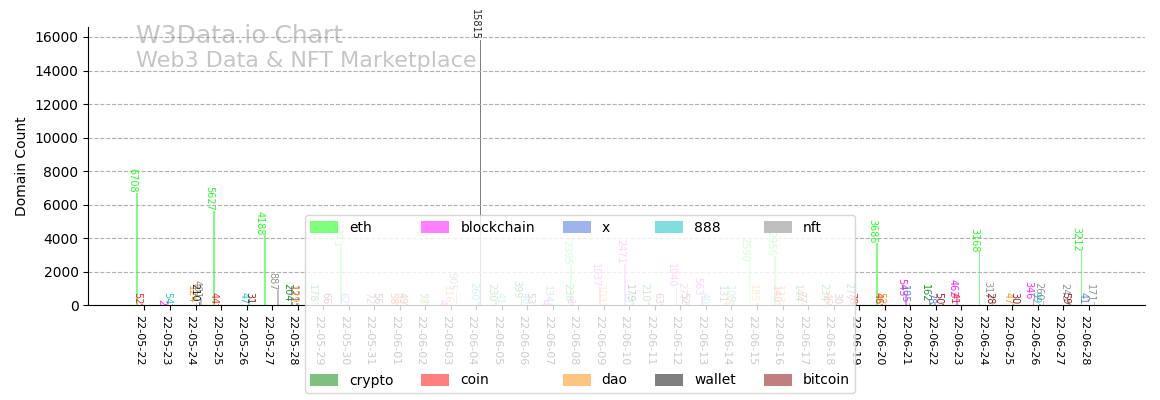Click the 6708 eth bar label
The height and width of the screenshot is (400, 1160).
(133, 180)
